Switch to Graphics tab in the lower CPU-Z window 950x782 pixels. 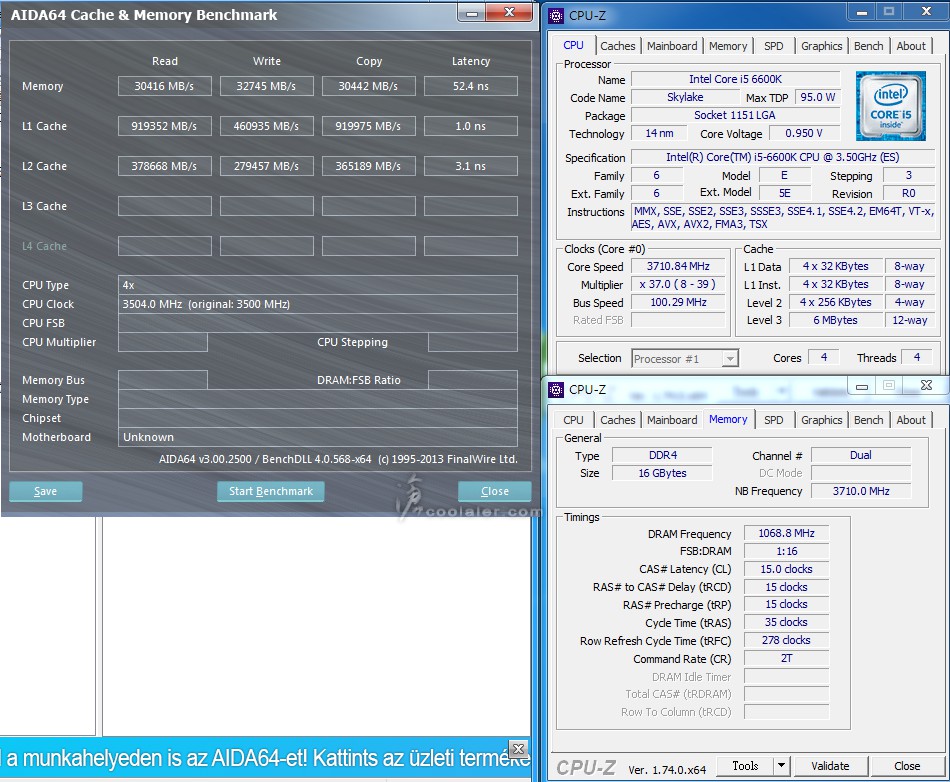[822, 420]
